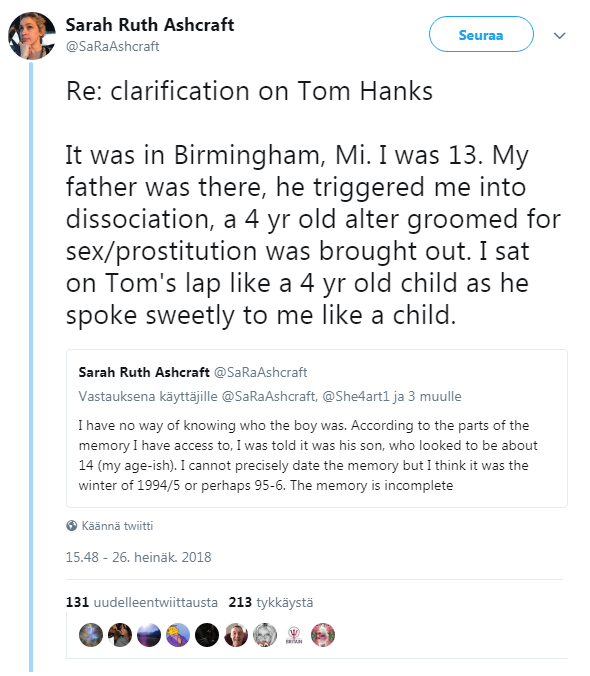Open the pink floral liker avatar
This screenshot has height=676, width=590.
323,635
